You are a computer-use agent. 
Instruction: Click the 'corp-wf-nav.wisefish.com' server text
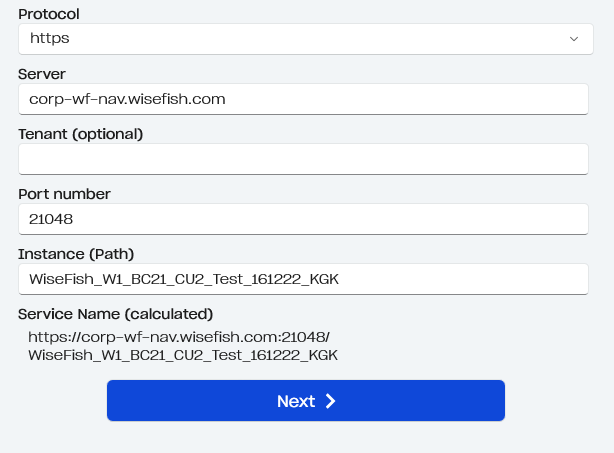coord(127,99)
